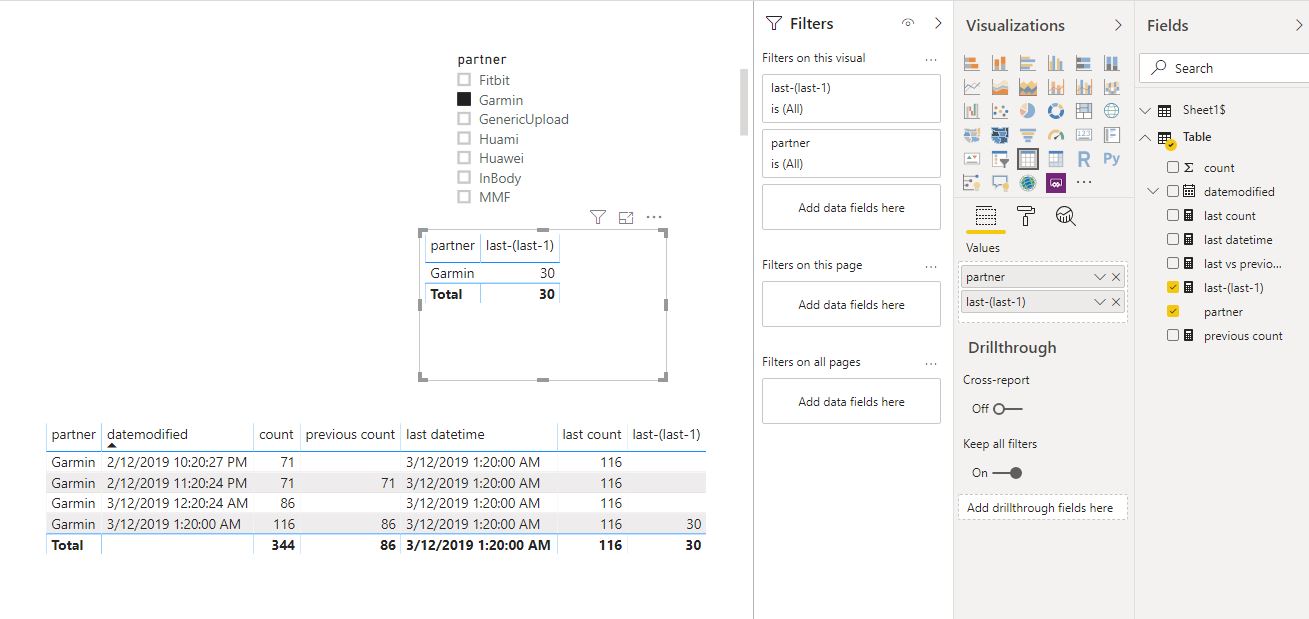1309x619 pixels.
Task: Sort by datemodified column header
Action: [147, 434]
